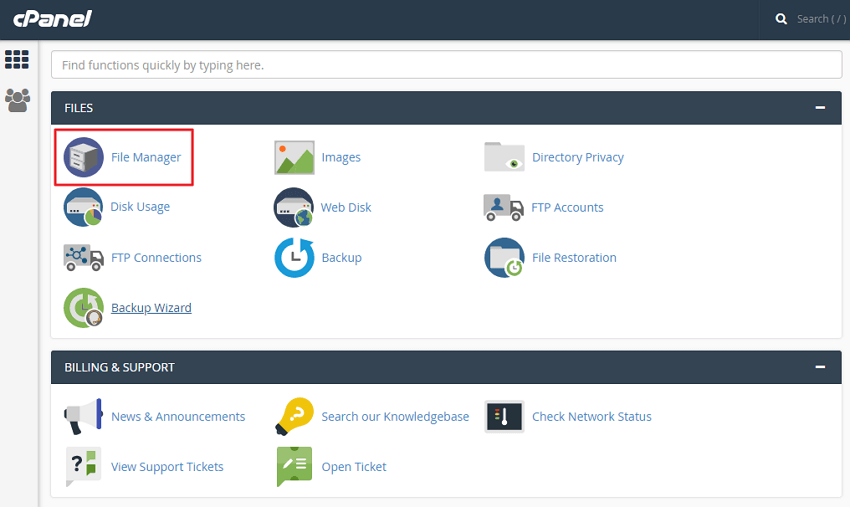Open the Disk Usage link
The width and height of the screenshot is (850, 507).
pyautogui.click(x=140, y=207)
